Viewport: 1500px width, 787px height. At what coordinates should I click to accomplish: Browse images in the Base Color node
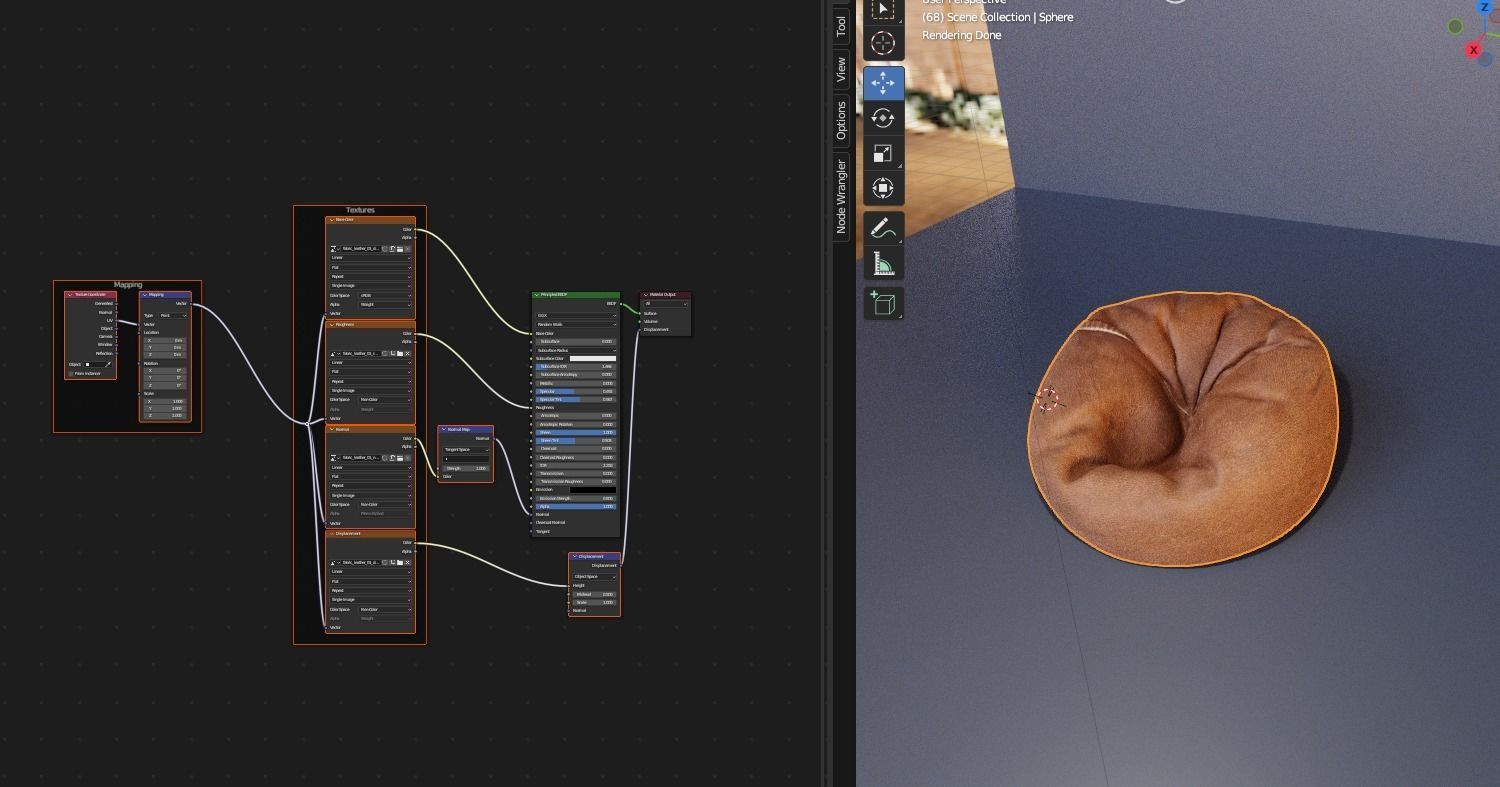pyautogui.click(x=335, y=249)
